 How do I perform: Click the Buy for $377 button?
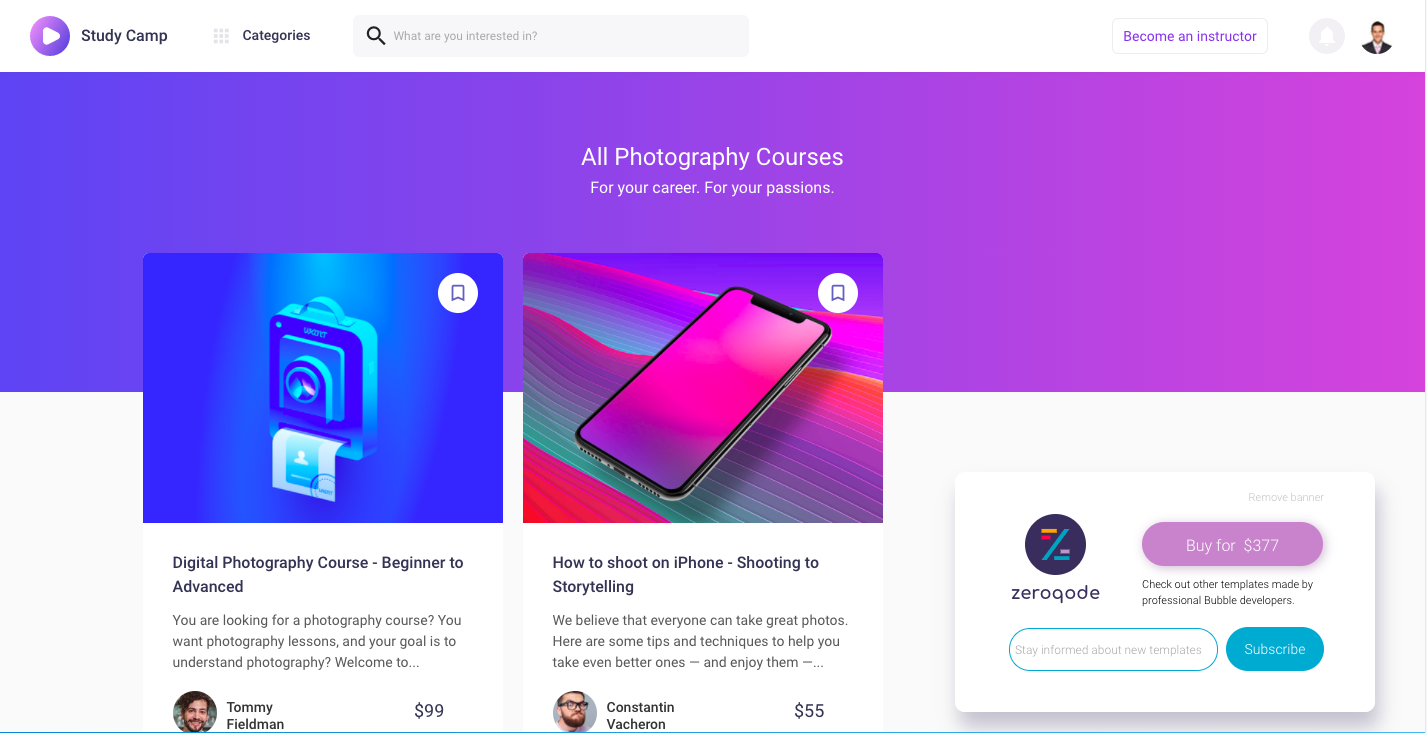tap(1232, 545)
